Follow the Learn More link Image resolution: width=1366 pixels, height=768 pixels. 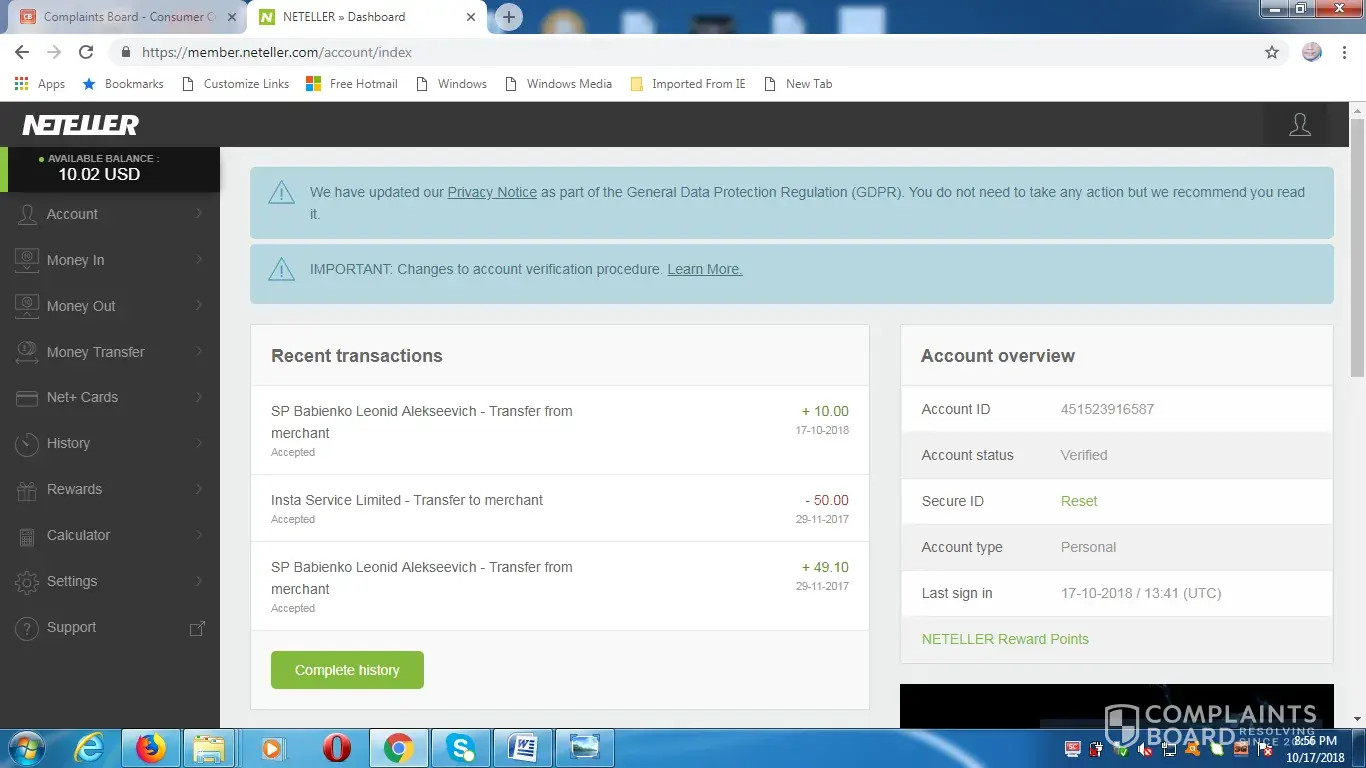pyautogui.click(x=705, y=269)
